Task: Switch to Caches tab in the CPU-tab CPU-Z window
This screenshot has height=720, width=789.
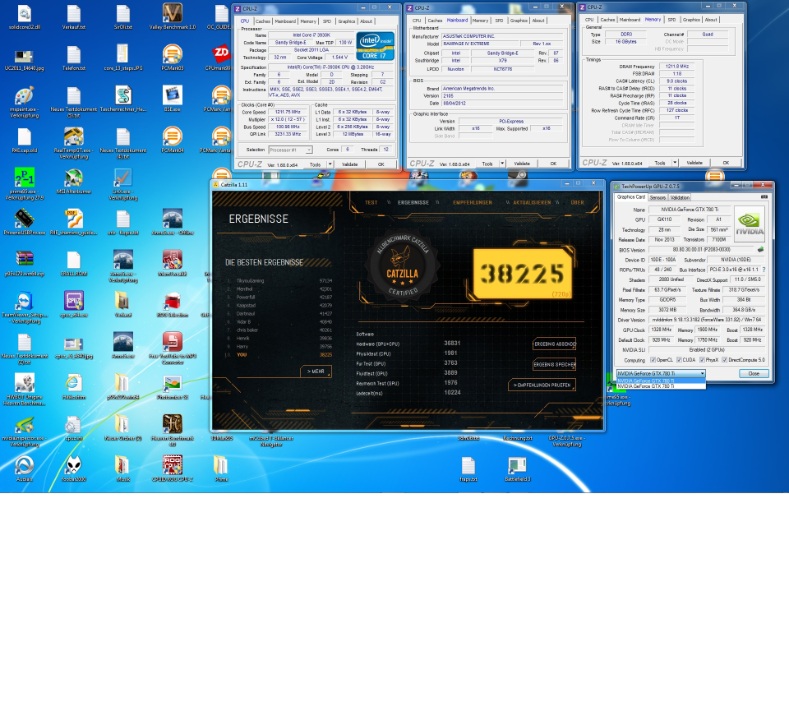Action: [x=263, y=21]
